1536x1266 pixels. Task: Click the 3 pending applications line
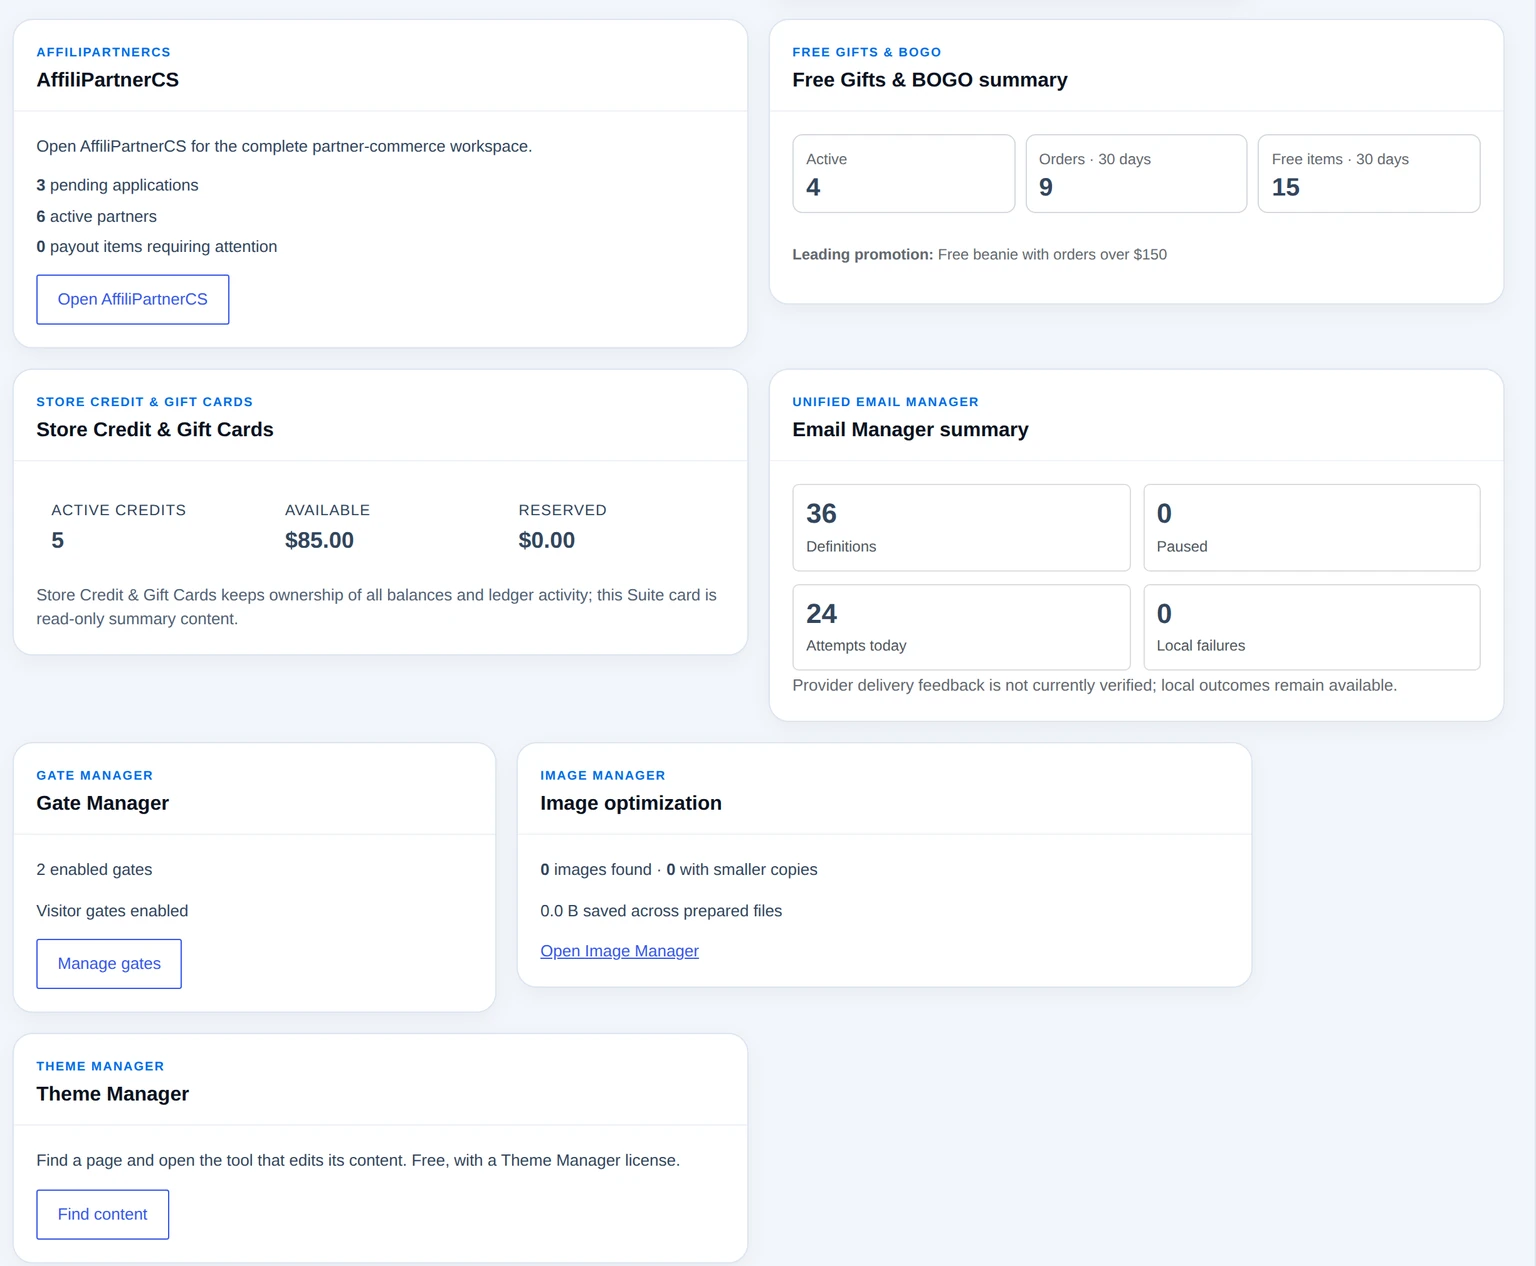pyautogui.click(x=117, y=185)
